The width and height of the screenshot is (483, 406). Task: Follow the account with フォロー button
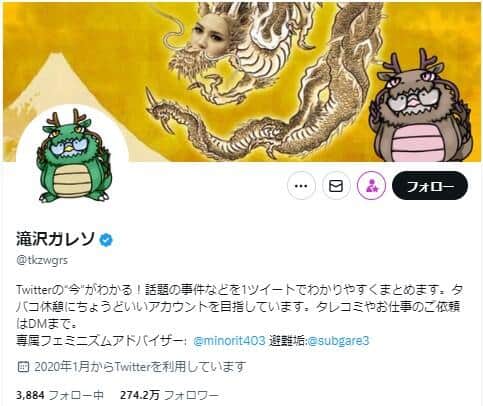coord(430,186)
